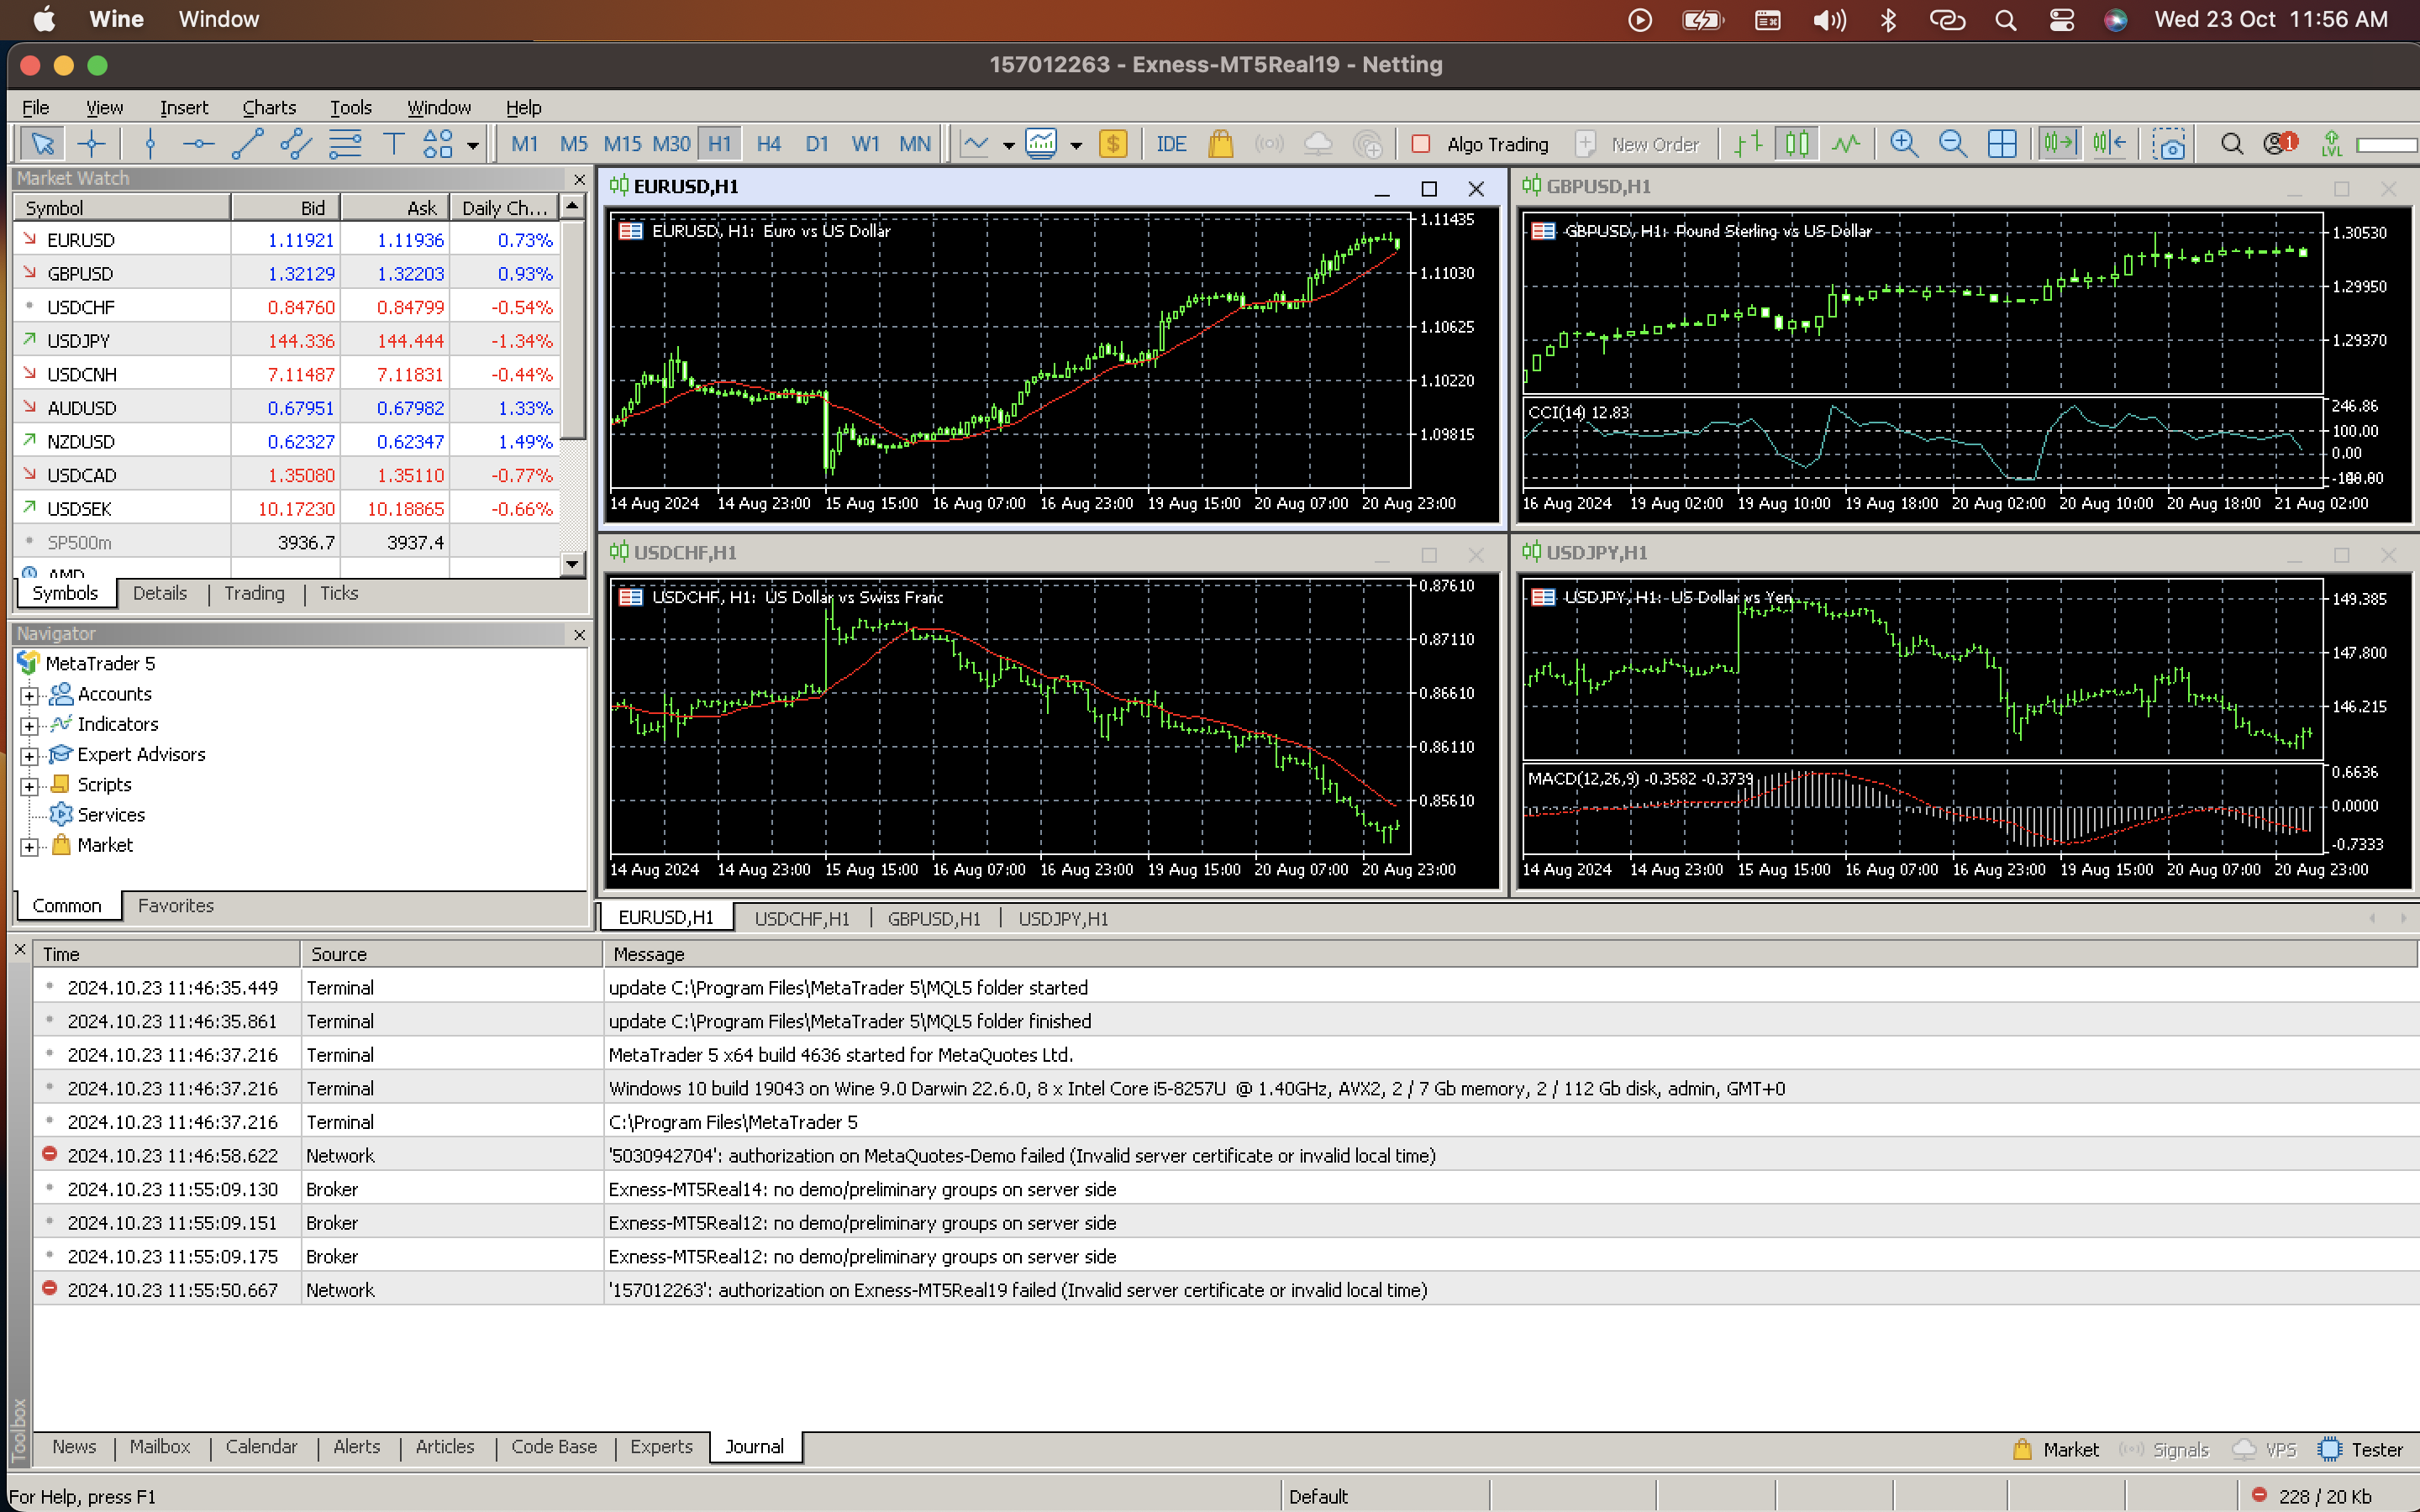2420x1512 pixels.
Task: Switch chart to candlestick type
Action: pyautogui.click(x=1796, y=144)
